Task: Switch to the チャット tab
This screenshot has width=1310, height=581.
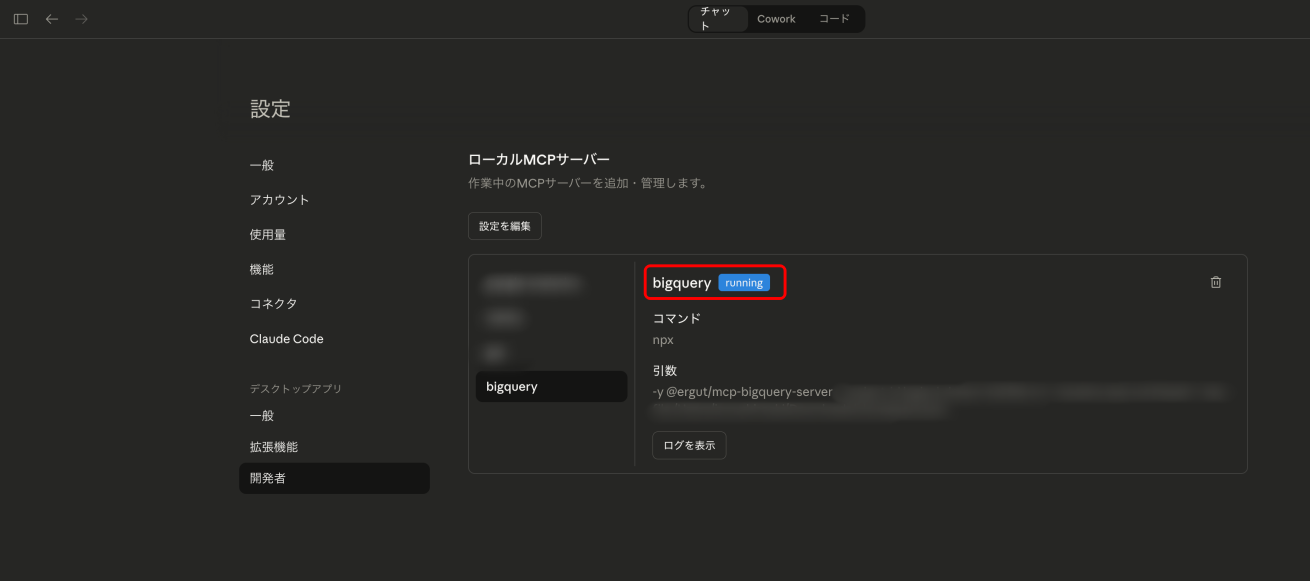Action: (718, 19)
